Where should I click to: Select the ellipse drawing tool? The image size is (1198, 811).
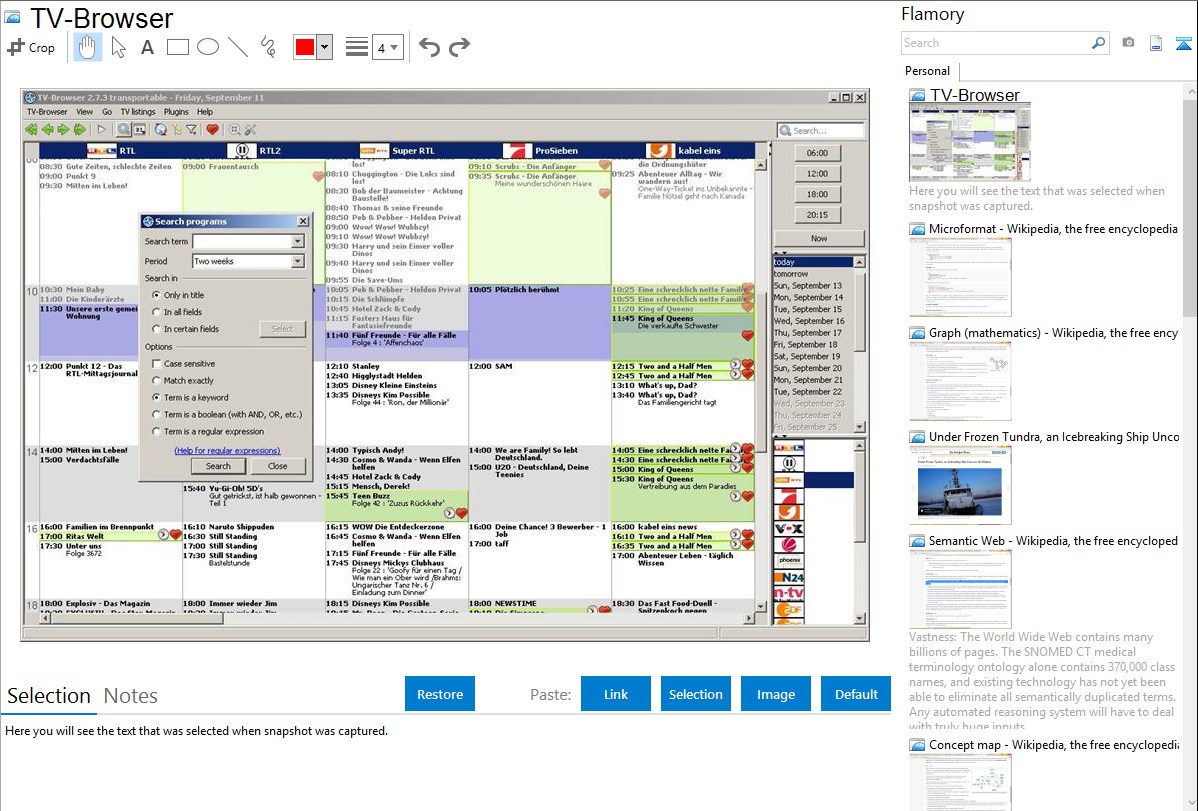point(208,47)
